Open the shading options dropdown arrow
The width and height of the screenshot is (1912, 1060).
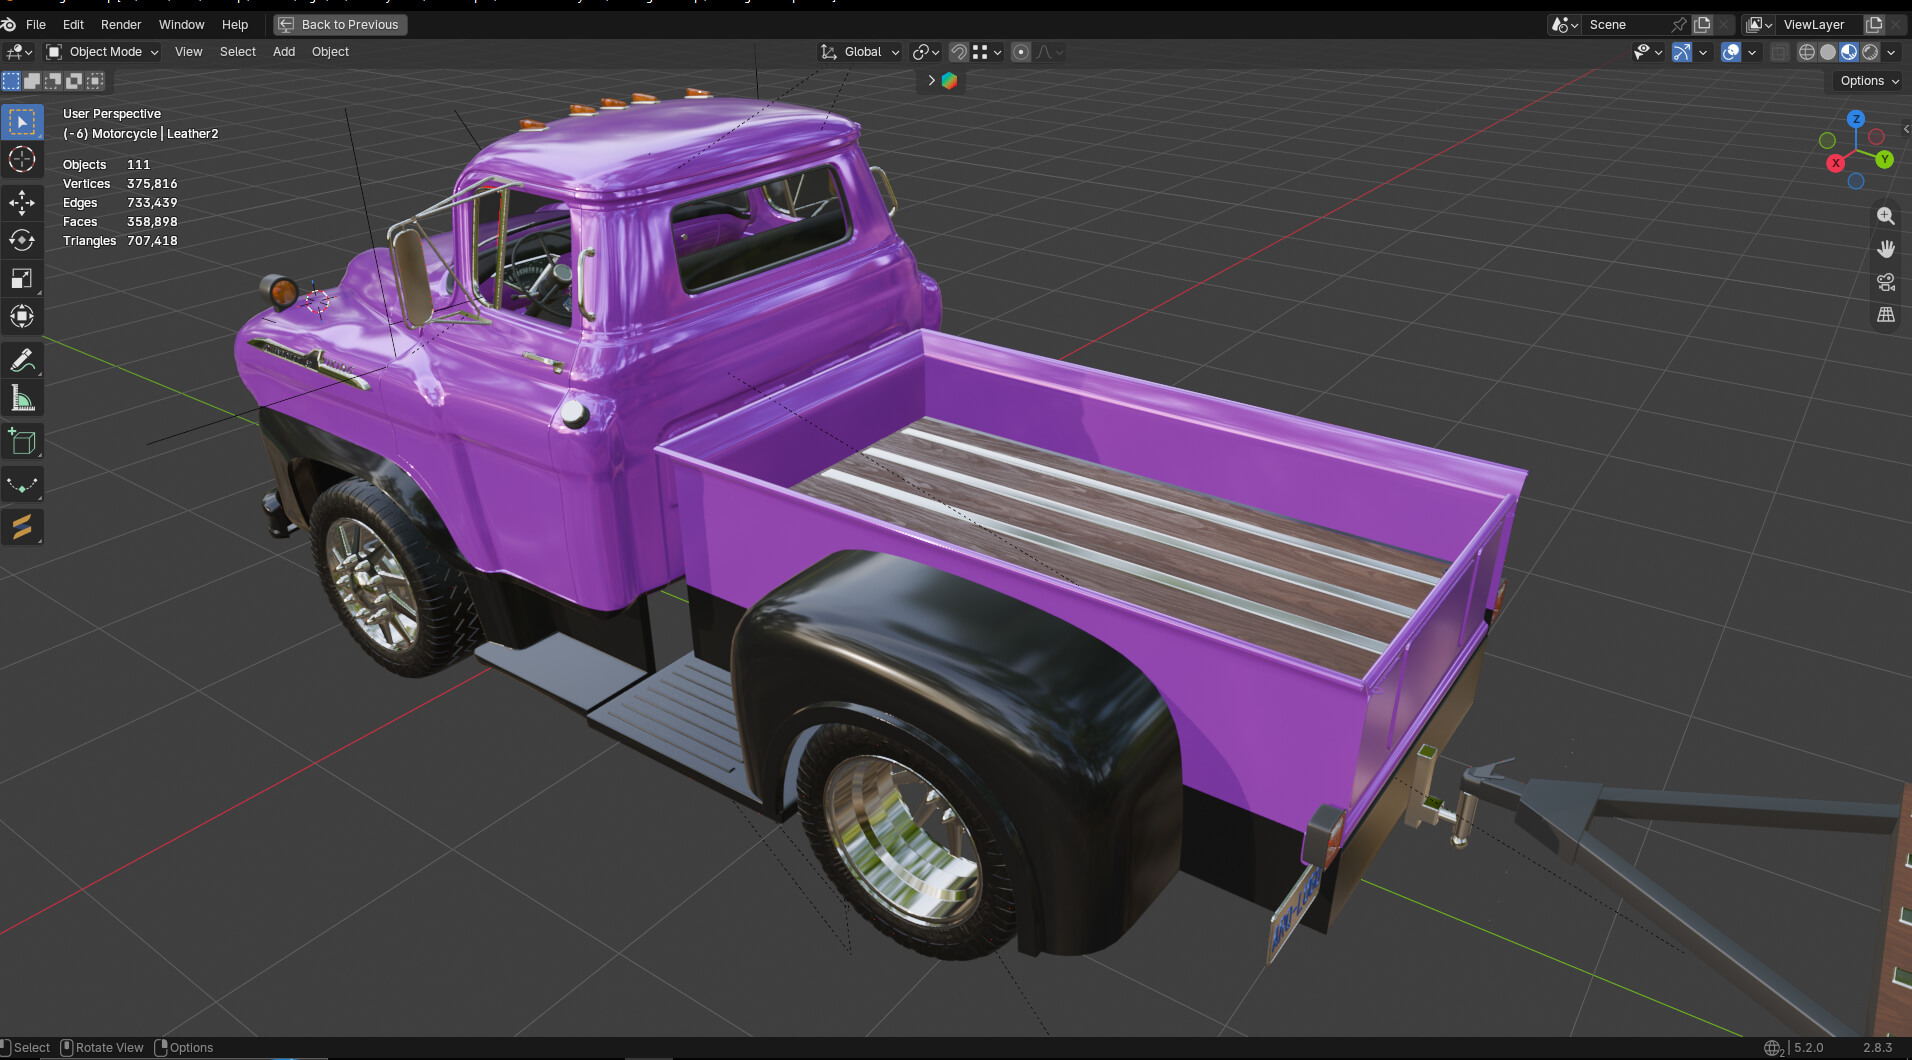[x=1891, y=52]
